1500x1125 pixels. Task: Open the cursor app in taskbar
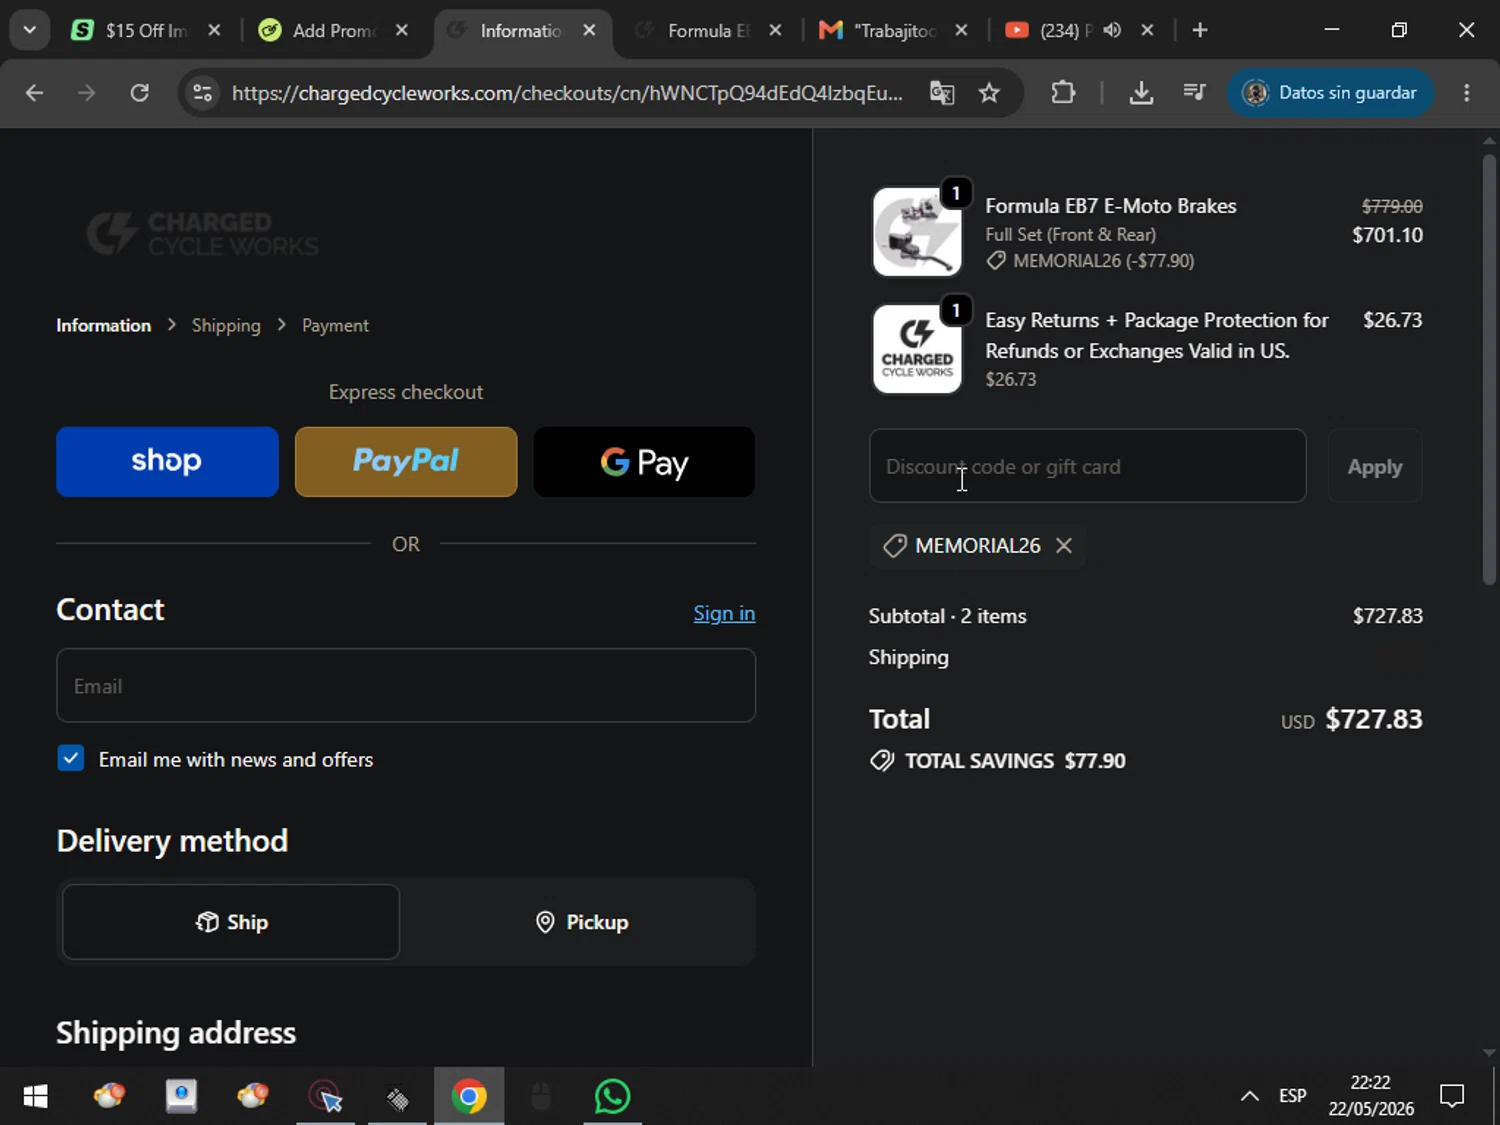(325, 1097)
